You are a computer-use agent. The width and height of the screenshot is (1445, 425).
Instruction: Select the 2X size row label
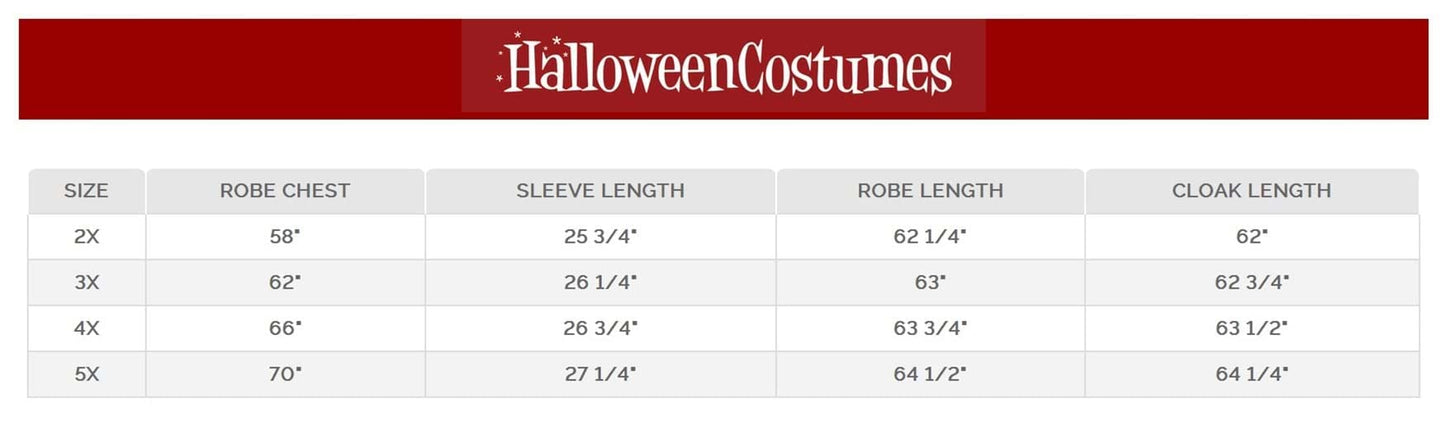[86, 237]
